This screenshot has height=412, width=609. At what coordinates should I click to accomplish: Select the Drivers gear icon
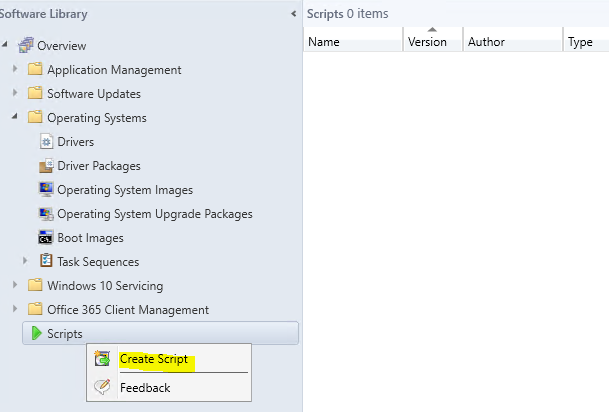point(46,141)
